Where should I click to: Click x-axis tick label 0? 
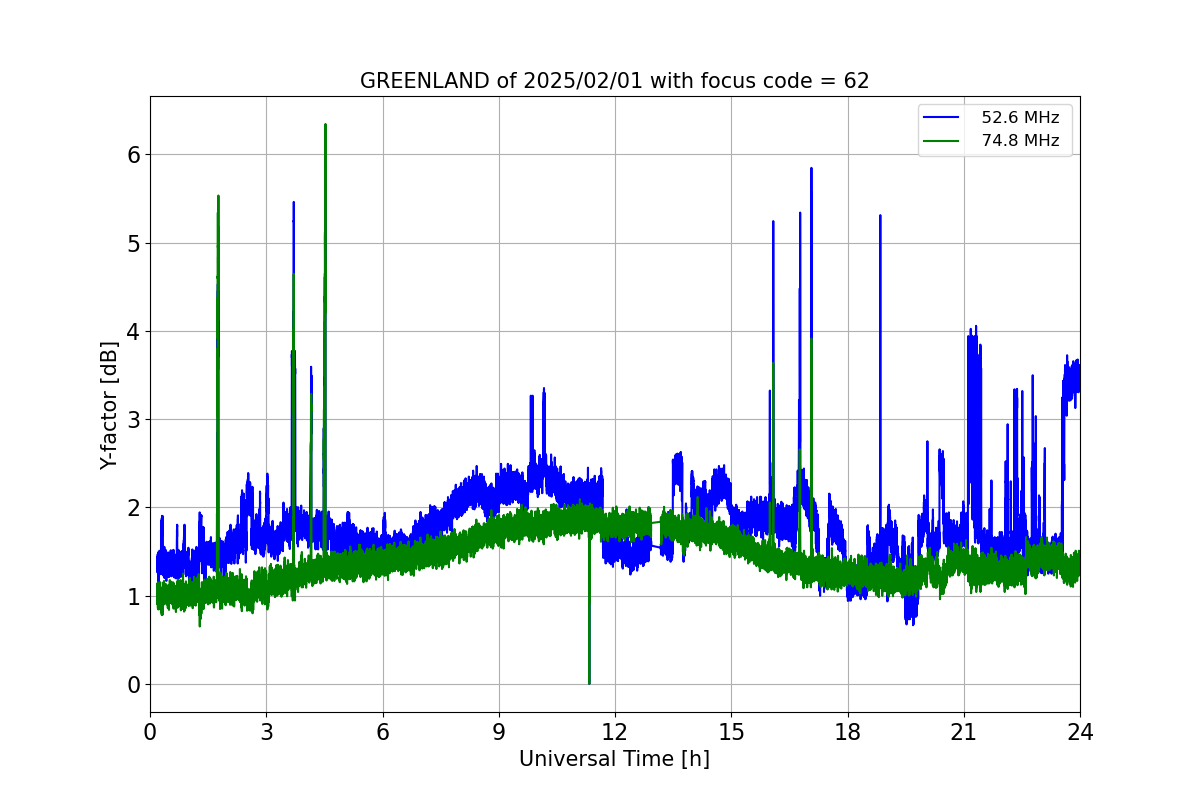click(x=150, y=732)
